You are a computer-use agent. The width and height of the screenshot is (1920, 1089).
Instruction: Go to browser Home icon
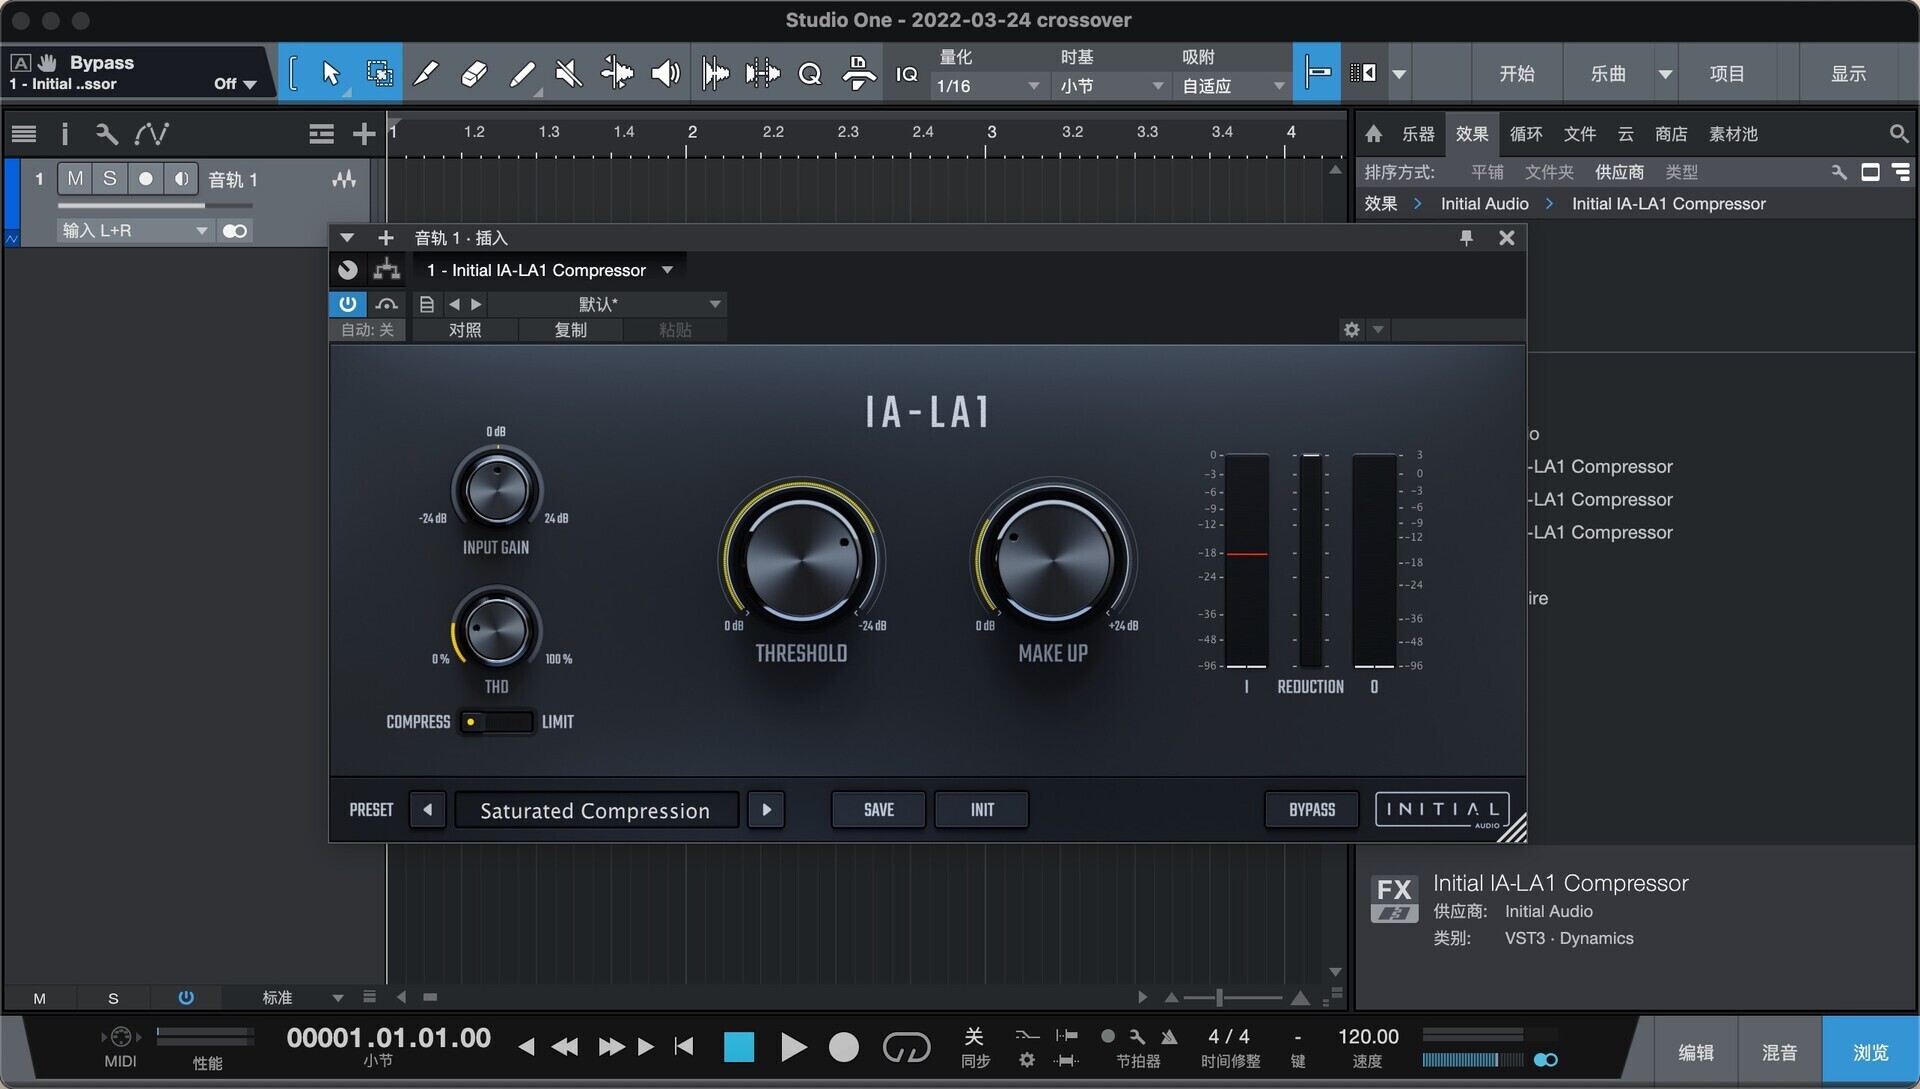pyautogui.click(x=1374, y=134)
